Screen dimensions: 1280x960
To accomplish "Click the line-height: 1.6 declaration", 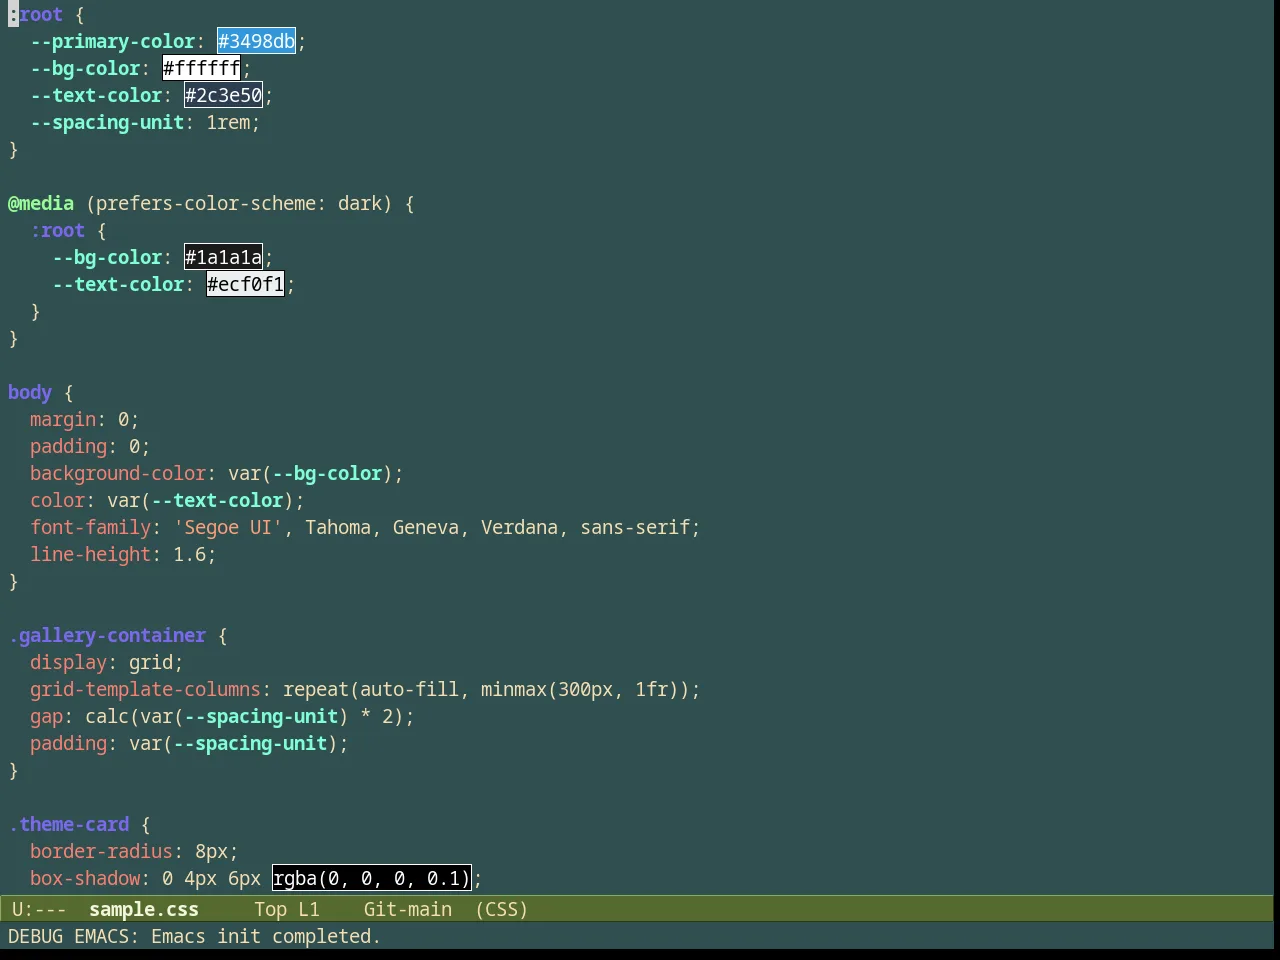I will tap(123, 554).
